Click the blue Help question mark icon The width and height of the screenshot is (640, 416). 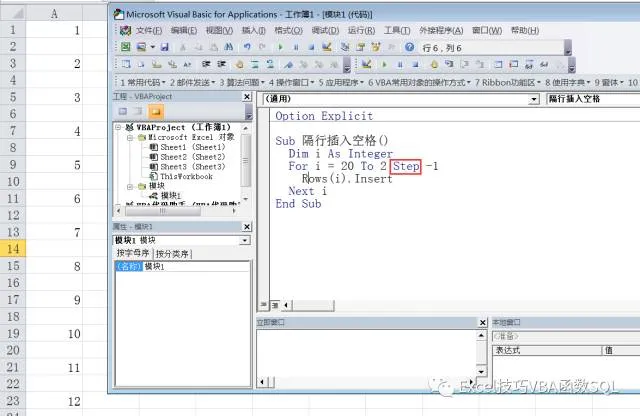(x=409, y=47)
